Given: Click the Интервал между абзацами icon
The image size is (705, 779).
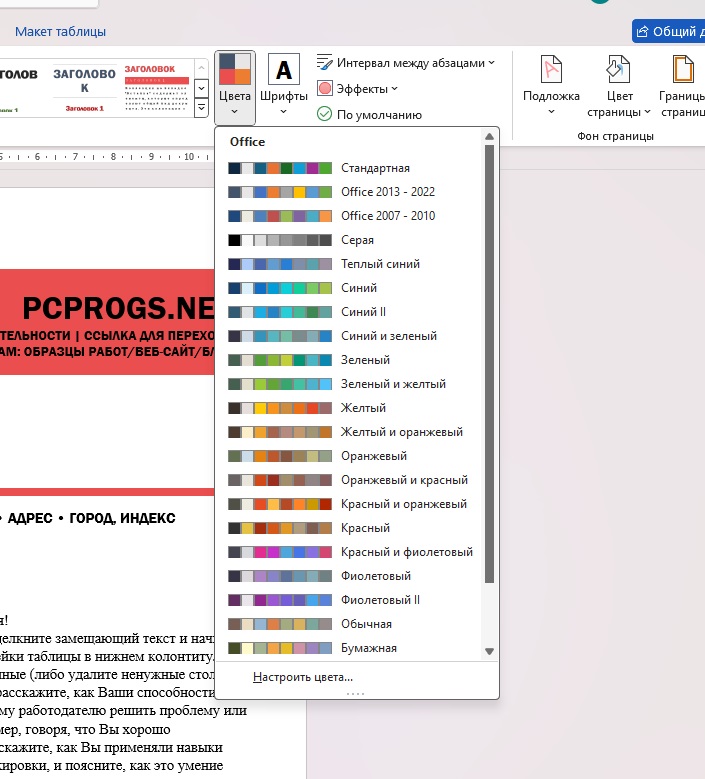Looking at the screenshot, I should [324, 63].
